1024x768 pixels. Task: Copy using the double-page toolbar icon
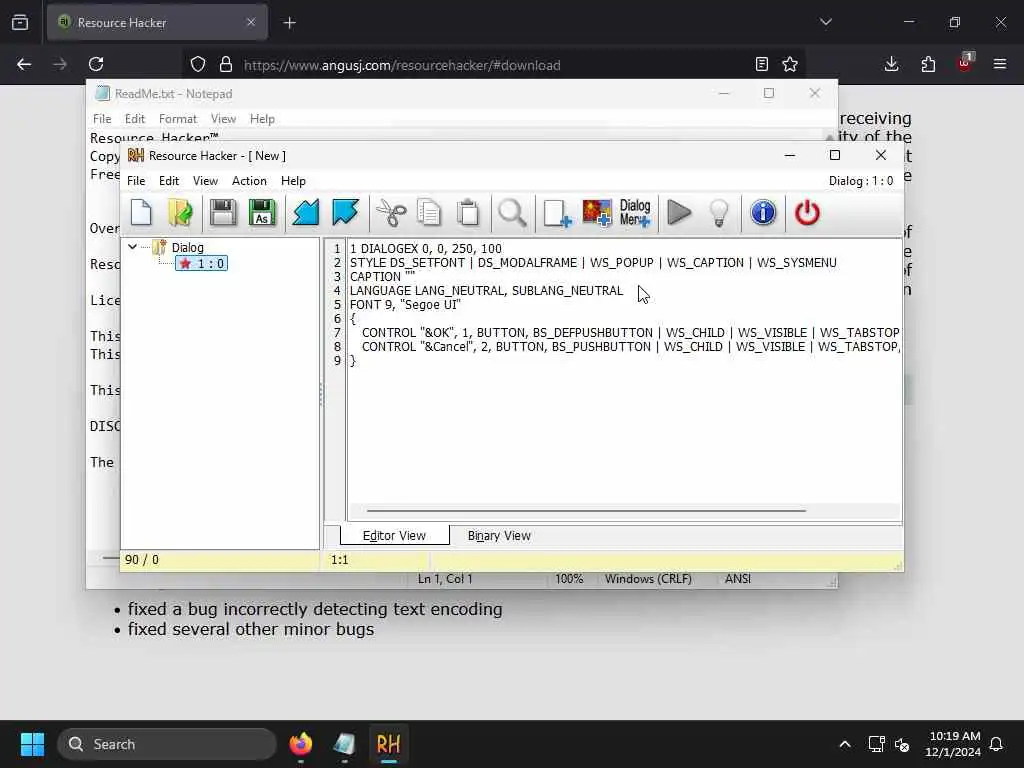point(429,213)
